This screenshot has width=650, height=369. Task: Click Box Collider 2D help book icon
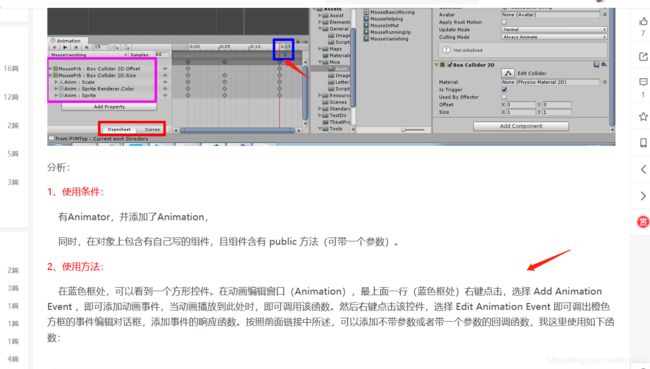pos(596,64)
